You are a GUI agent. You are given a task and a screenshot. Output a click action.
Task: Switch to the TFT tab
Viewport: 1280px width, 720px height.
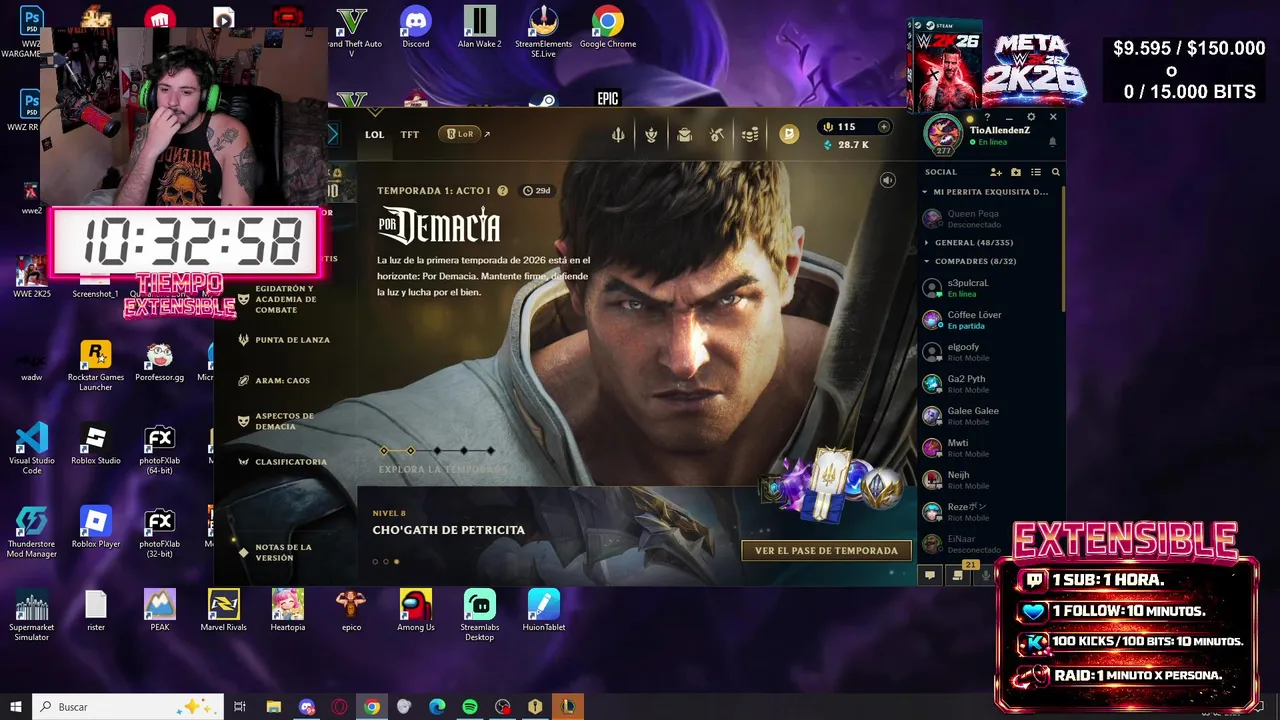[410, 134]
